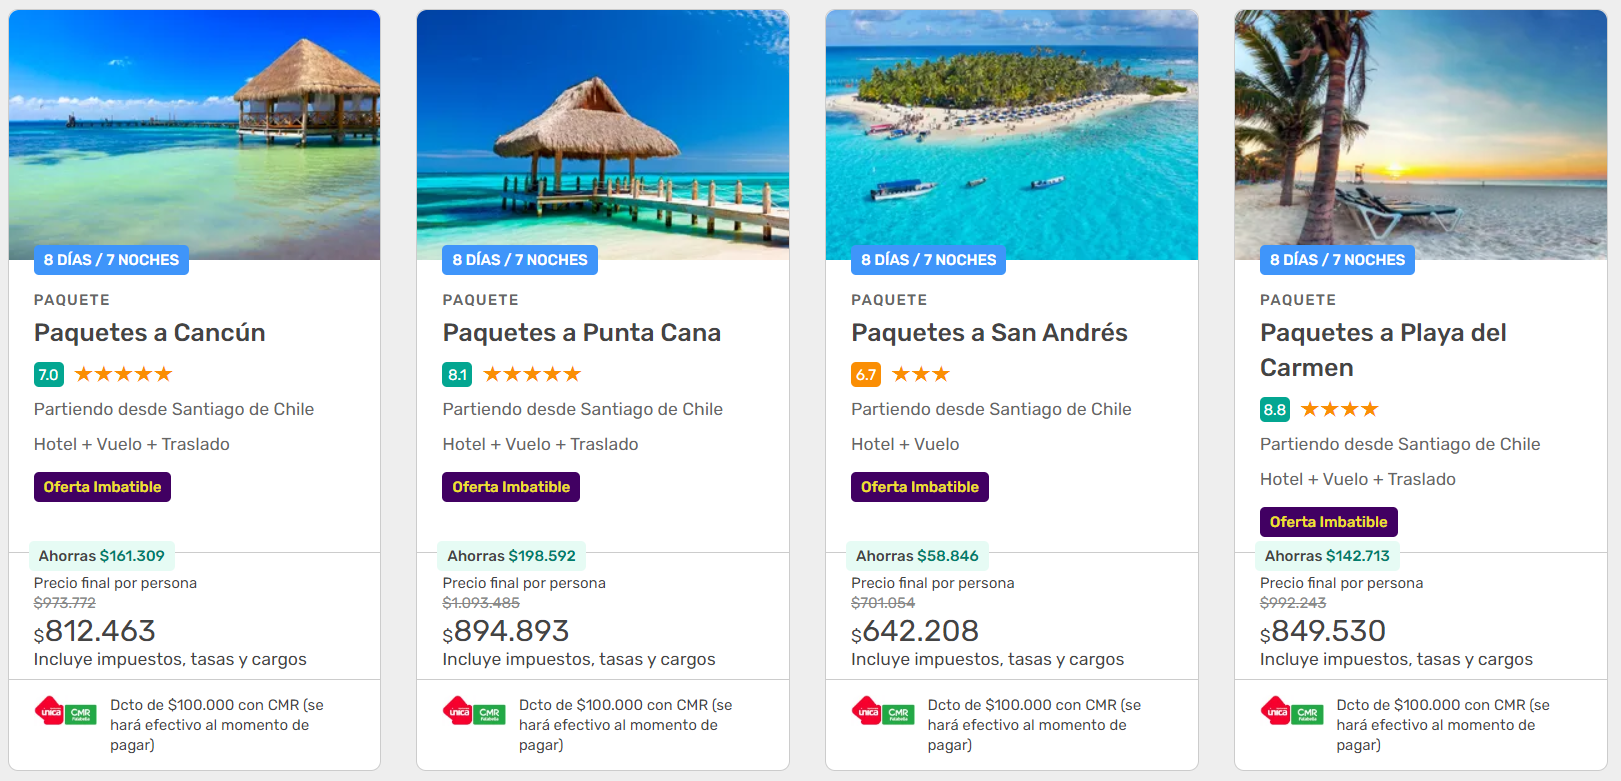
Task: Click the Cancún beach hut photo
Action: click(195, 130)
